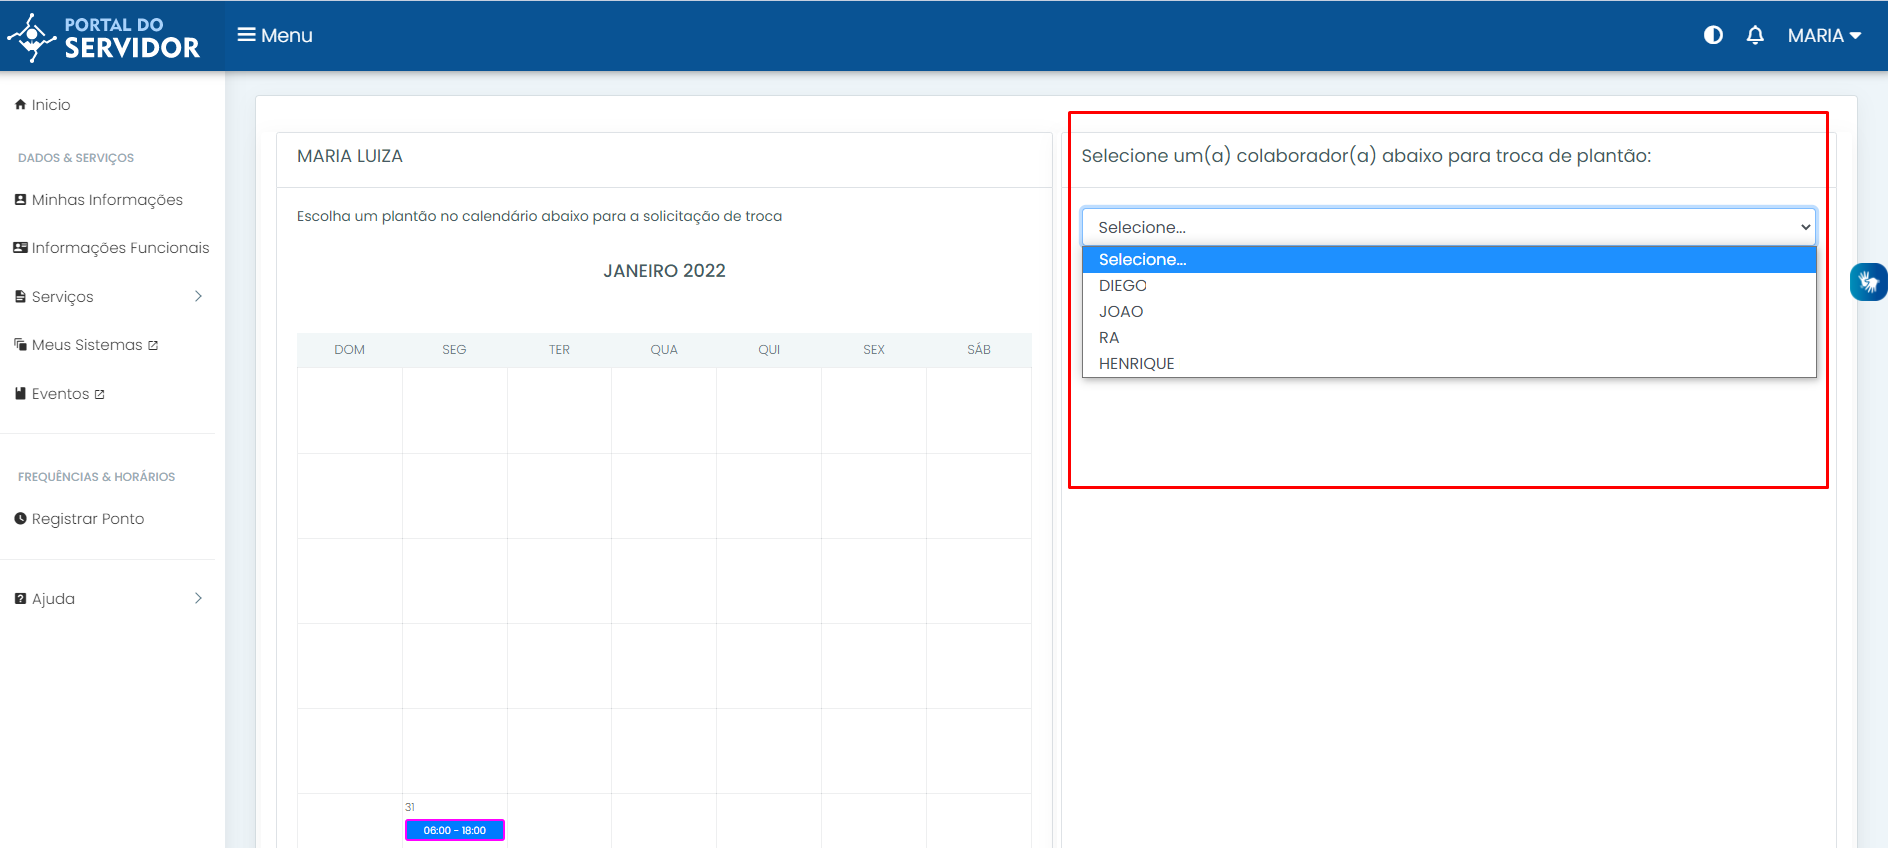
Task: Click the DOM column header
Action: tap(349, 350)
